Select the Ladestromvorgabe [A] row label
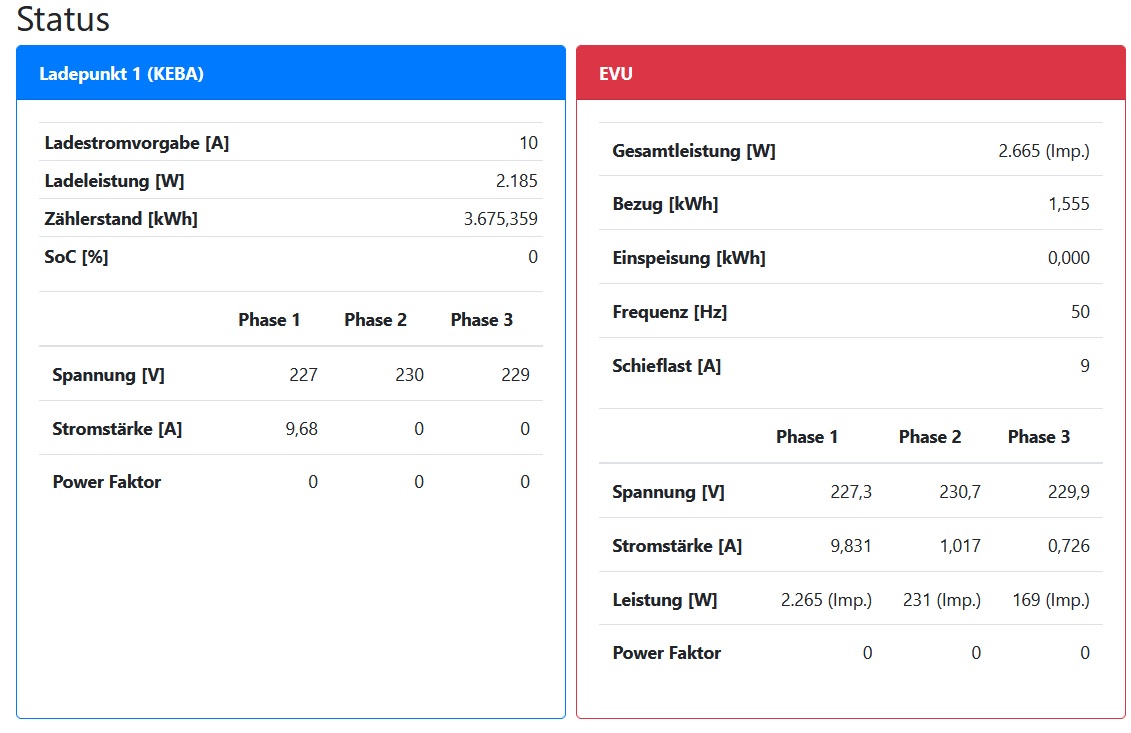 (137, 143)
